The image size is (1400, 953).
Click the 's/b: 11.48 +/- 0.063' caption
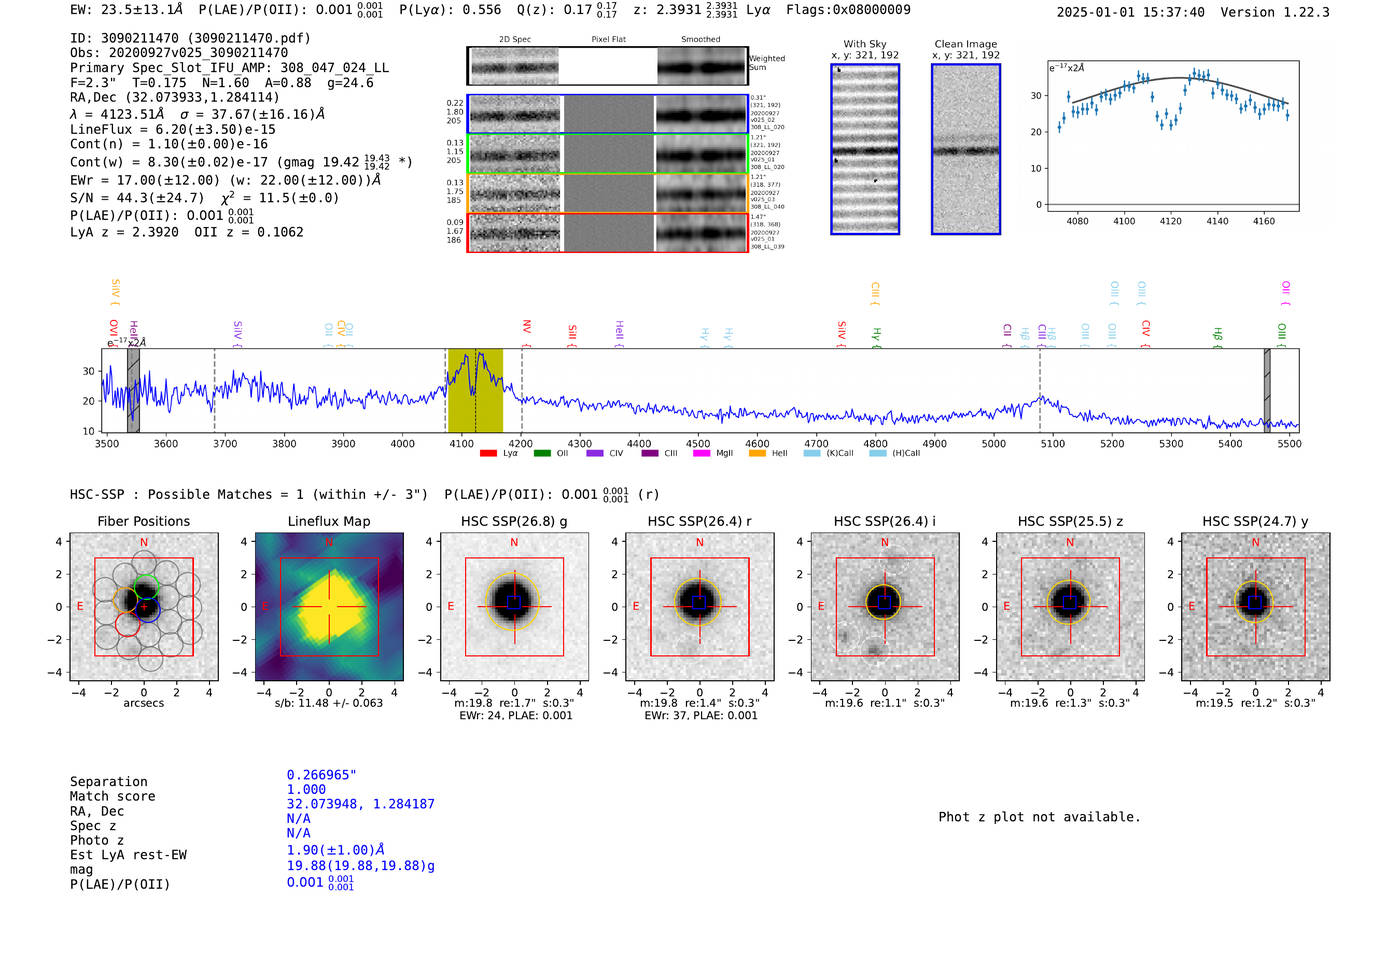pyautogui.click(x=329, y=703)
